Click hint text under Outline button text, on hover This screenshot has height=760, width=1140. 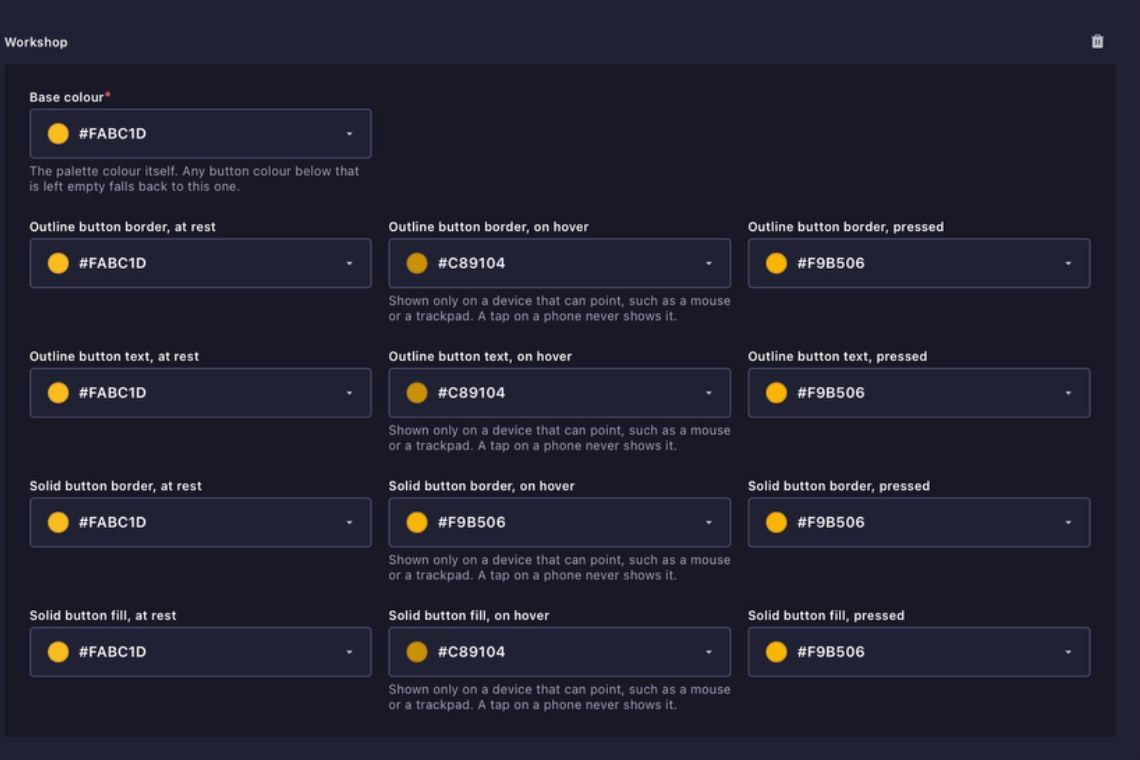click(x=559, y=438)
